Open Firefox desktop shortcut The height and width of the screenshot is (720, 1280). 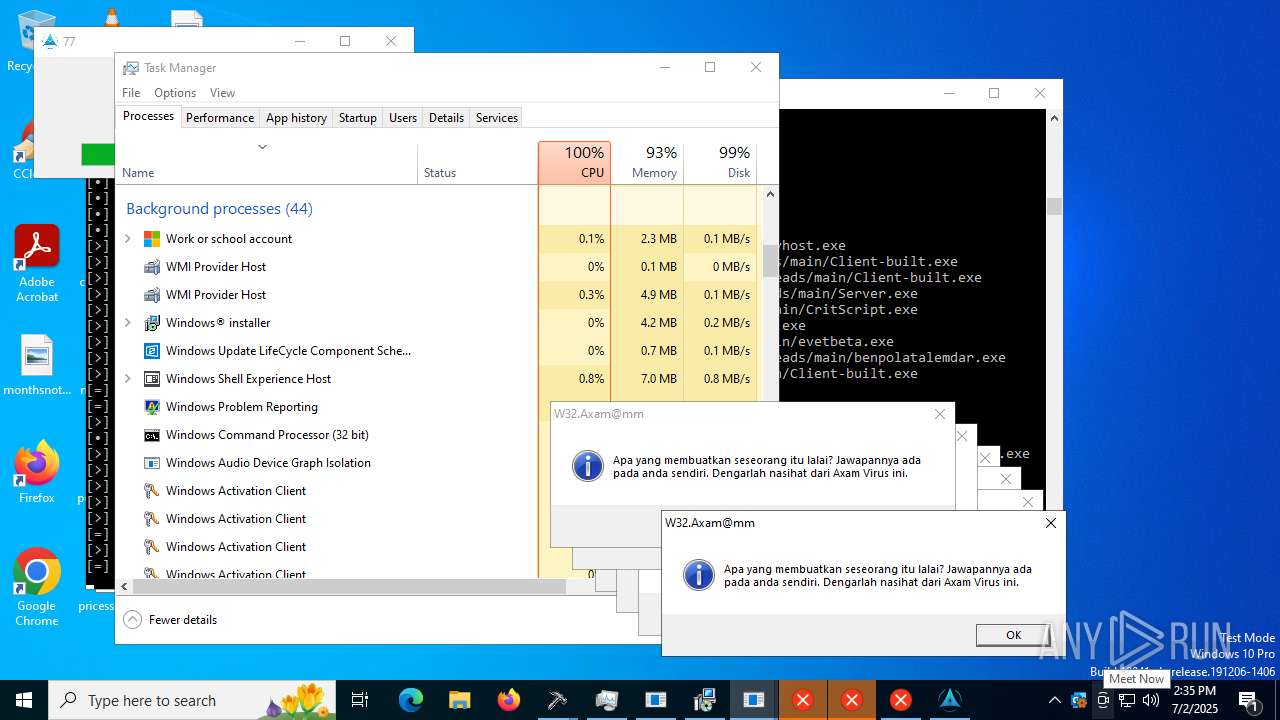(x=37, y=472)
